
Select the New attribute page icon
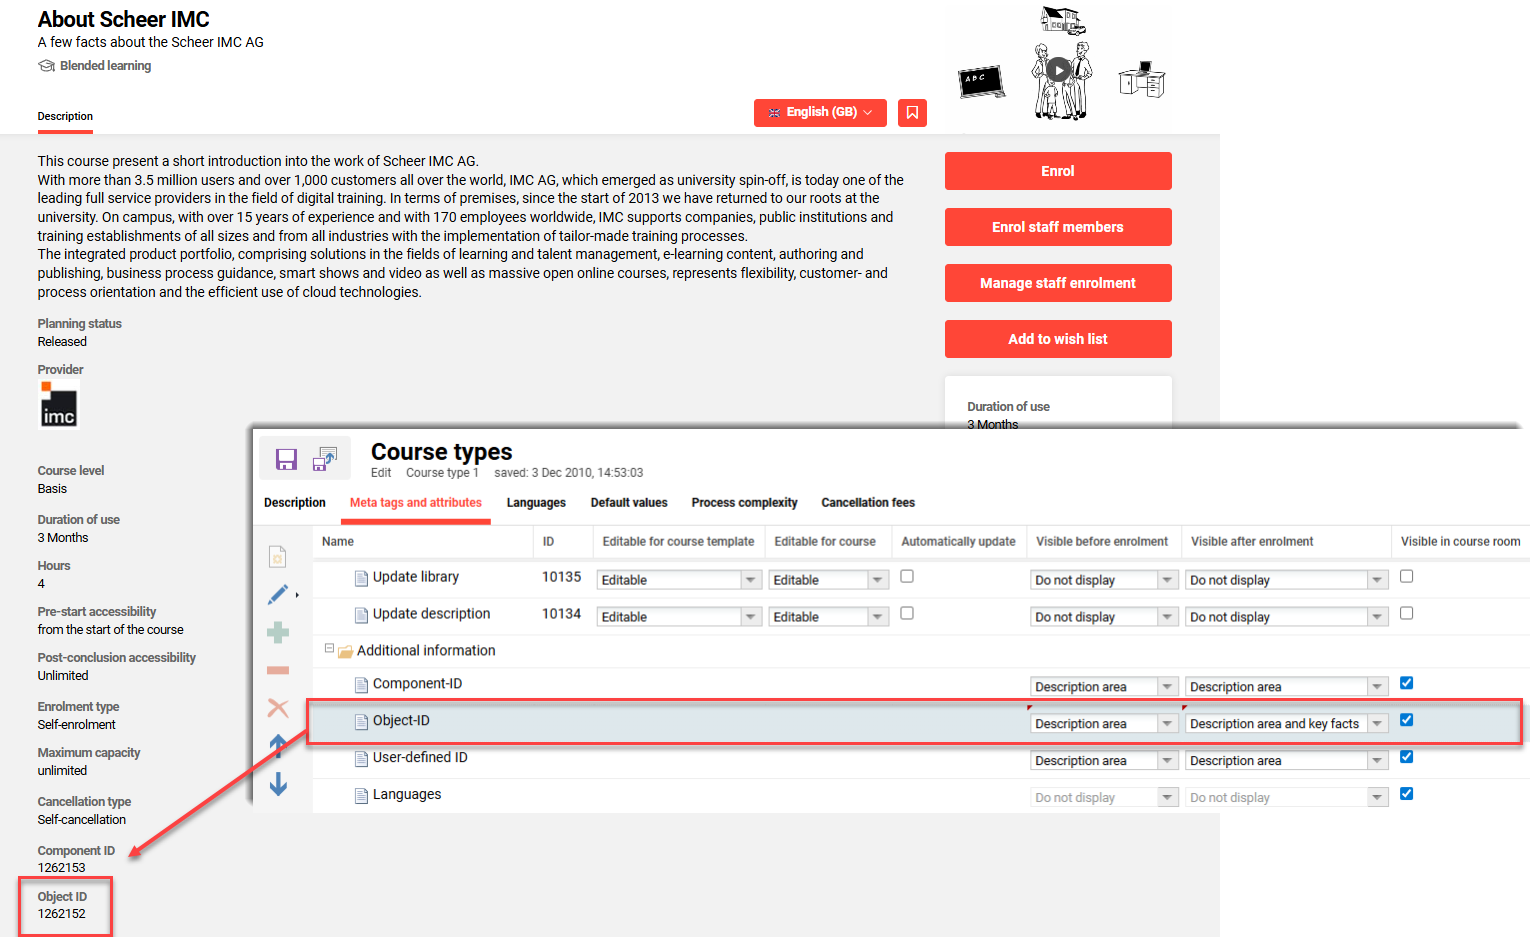click(x=277, y=556)
